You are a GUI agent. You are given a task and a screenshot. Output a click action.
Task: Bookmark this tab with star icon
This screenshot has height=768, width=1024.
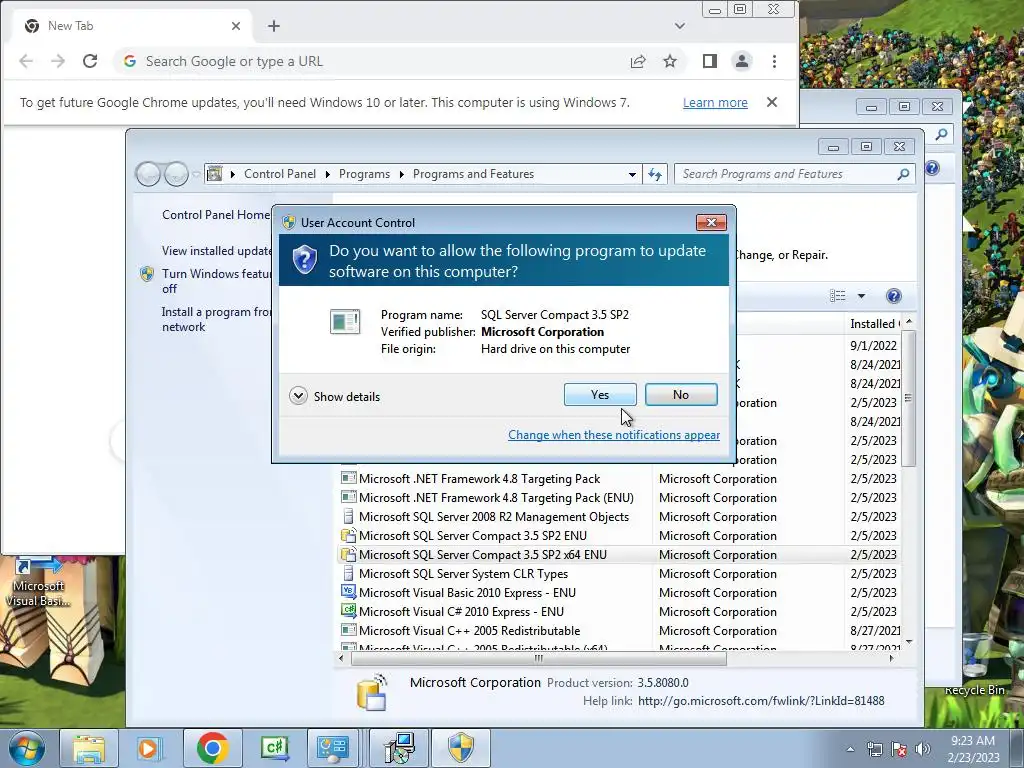pos(670,61)
